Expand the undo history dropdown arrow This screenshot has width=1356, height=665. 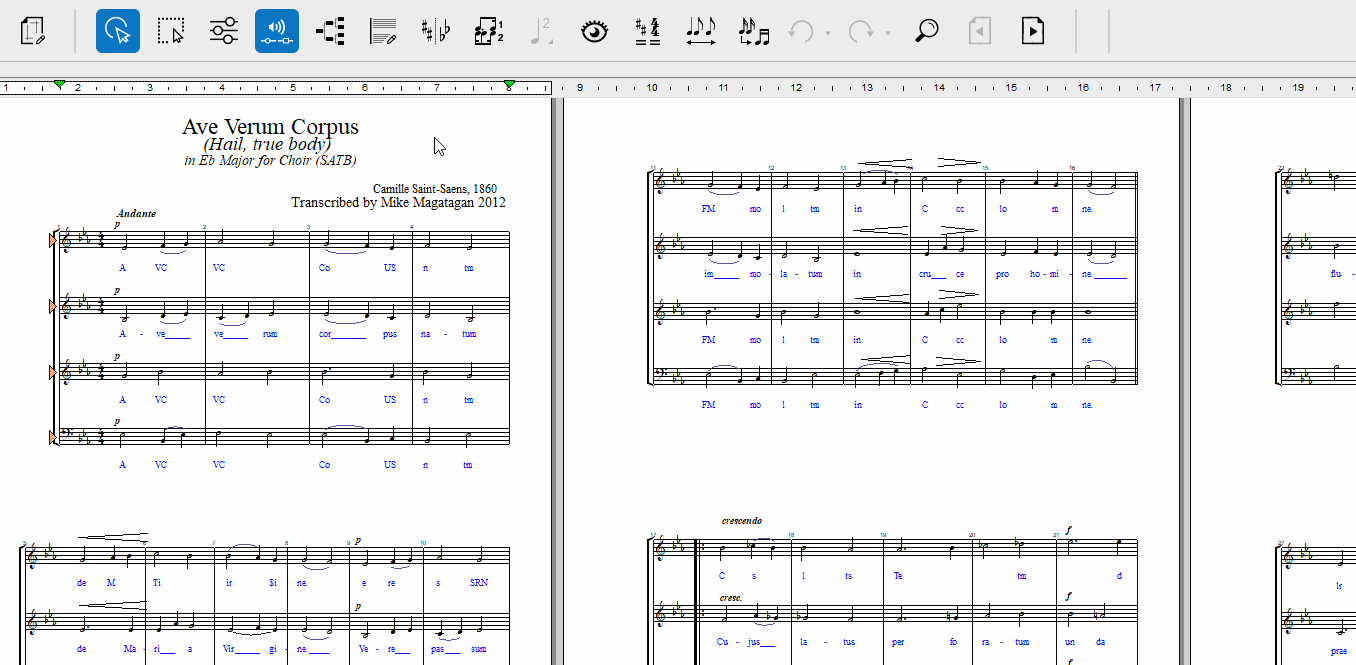tap(828, 33)
